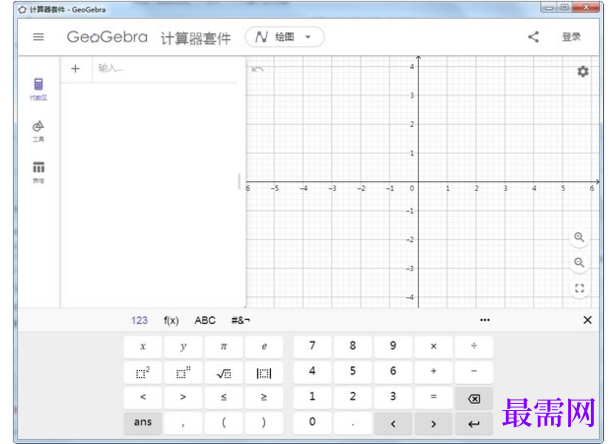Tap the division key
This screenshot has width=614, height=444.
(474, 346)
